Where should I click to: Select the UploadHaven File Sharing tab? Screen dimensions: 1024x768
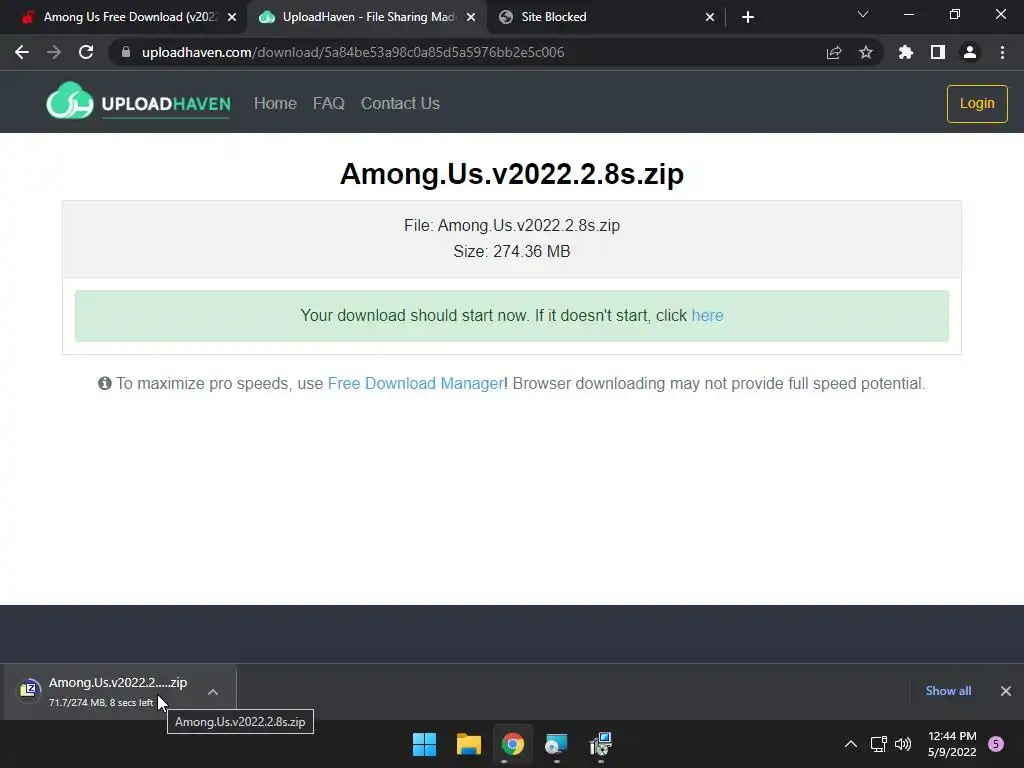click(367, 17)
